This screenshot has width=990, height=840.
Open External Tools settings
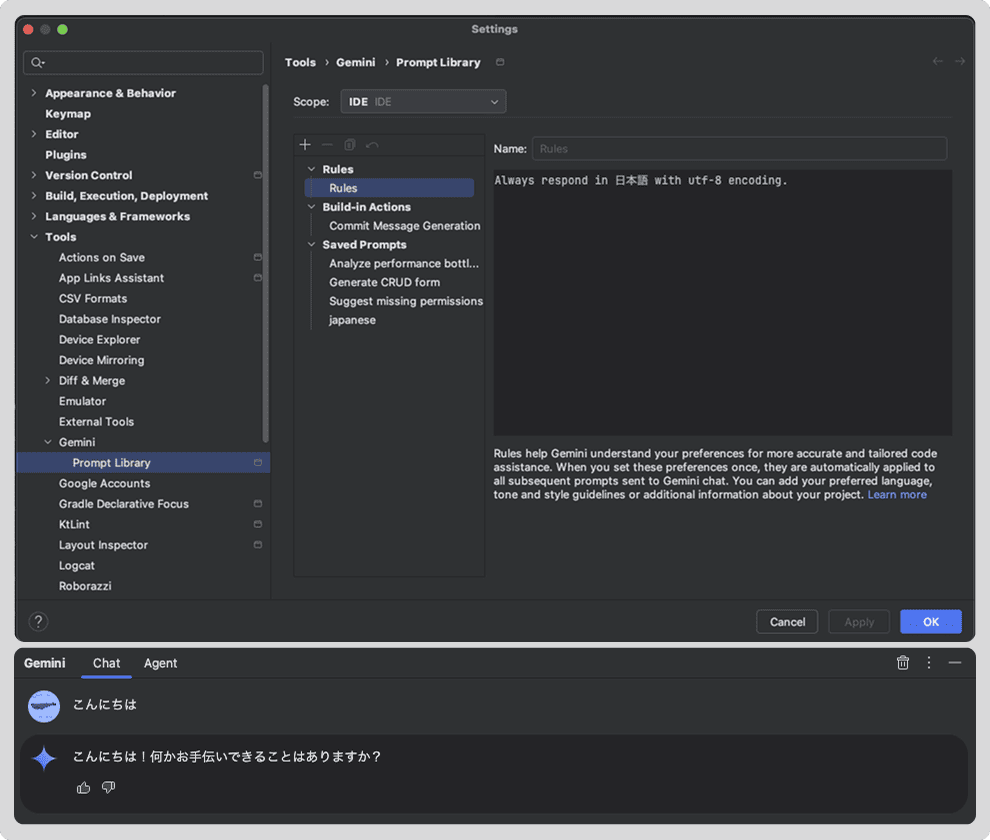[96, 421]
